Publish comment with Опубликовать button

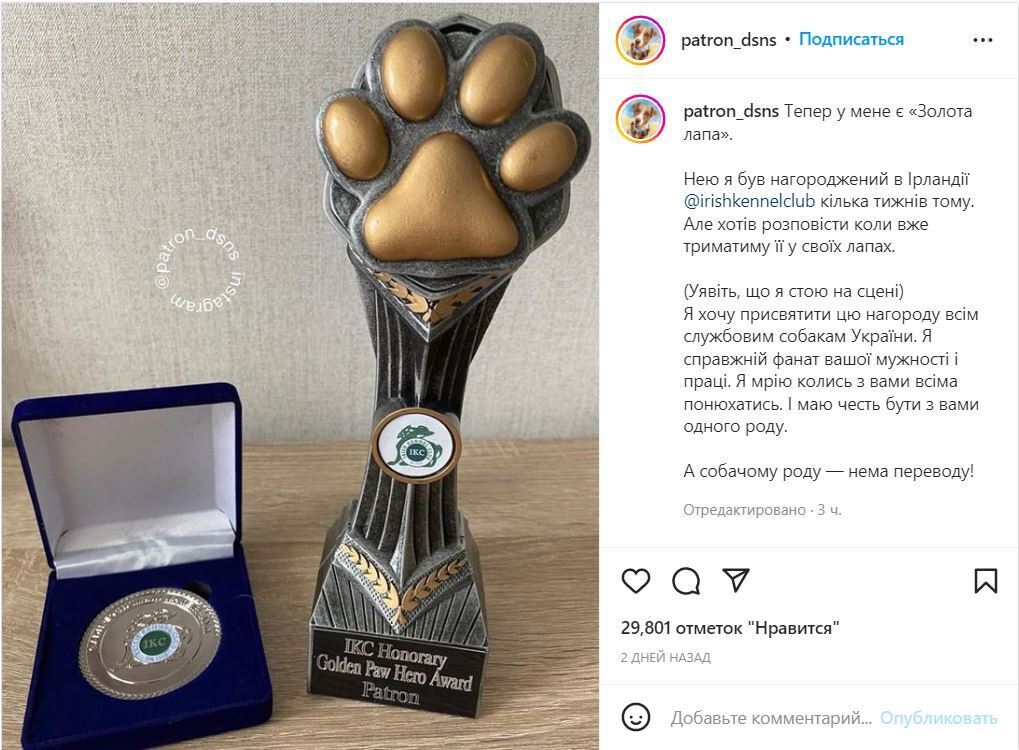click(938, 718)
